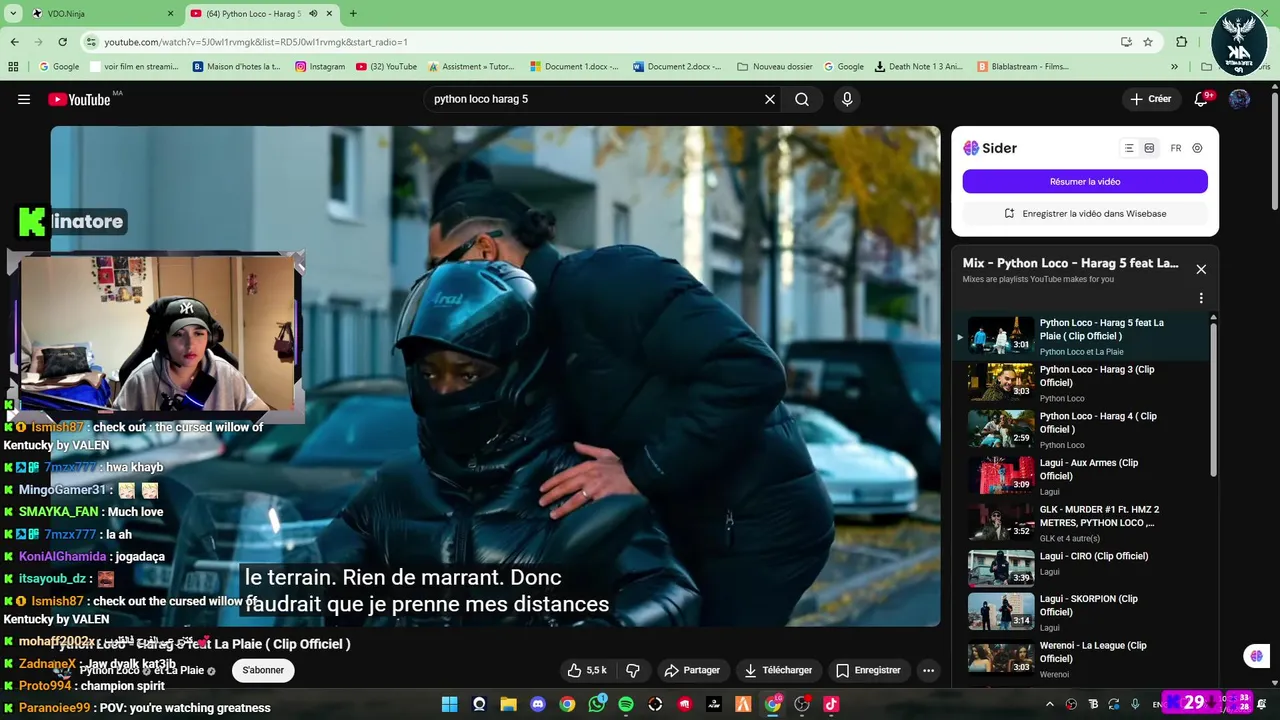The image size is (1280, 720).
Task: Open the Sider floating sidebar icon
Action: pyautogui.click(x=1257, y=656)
